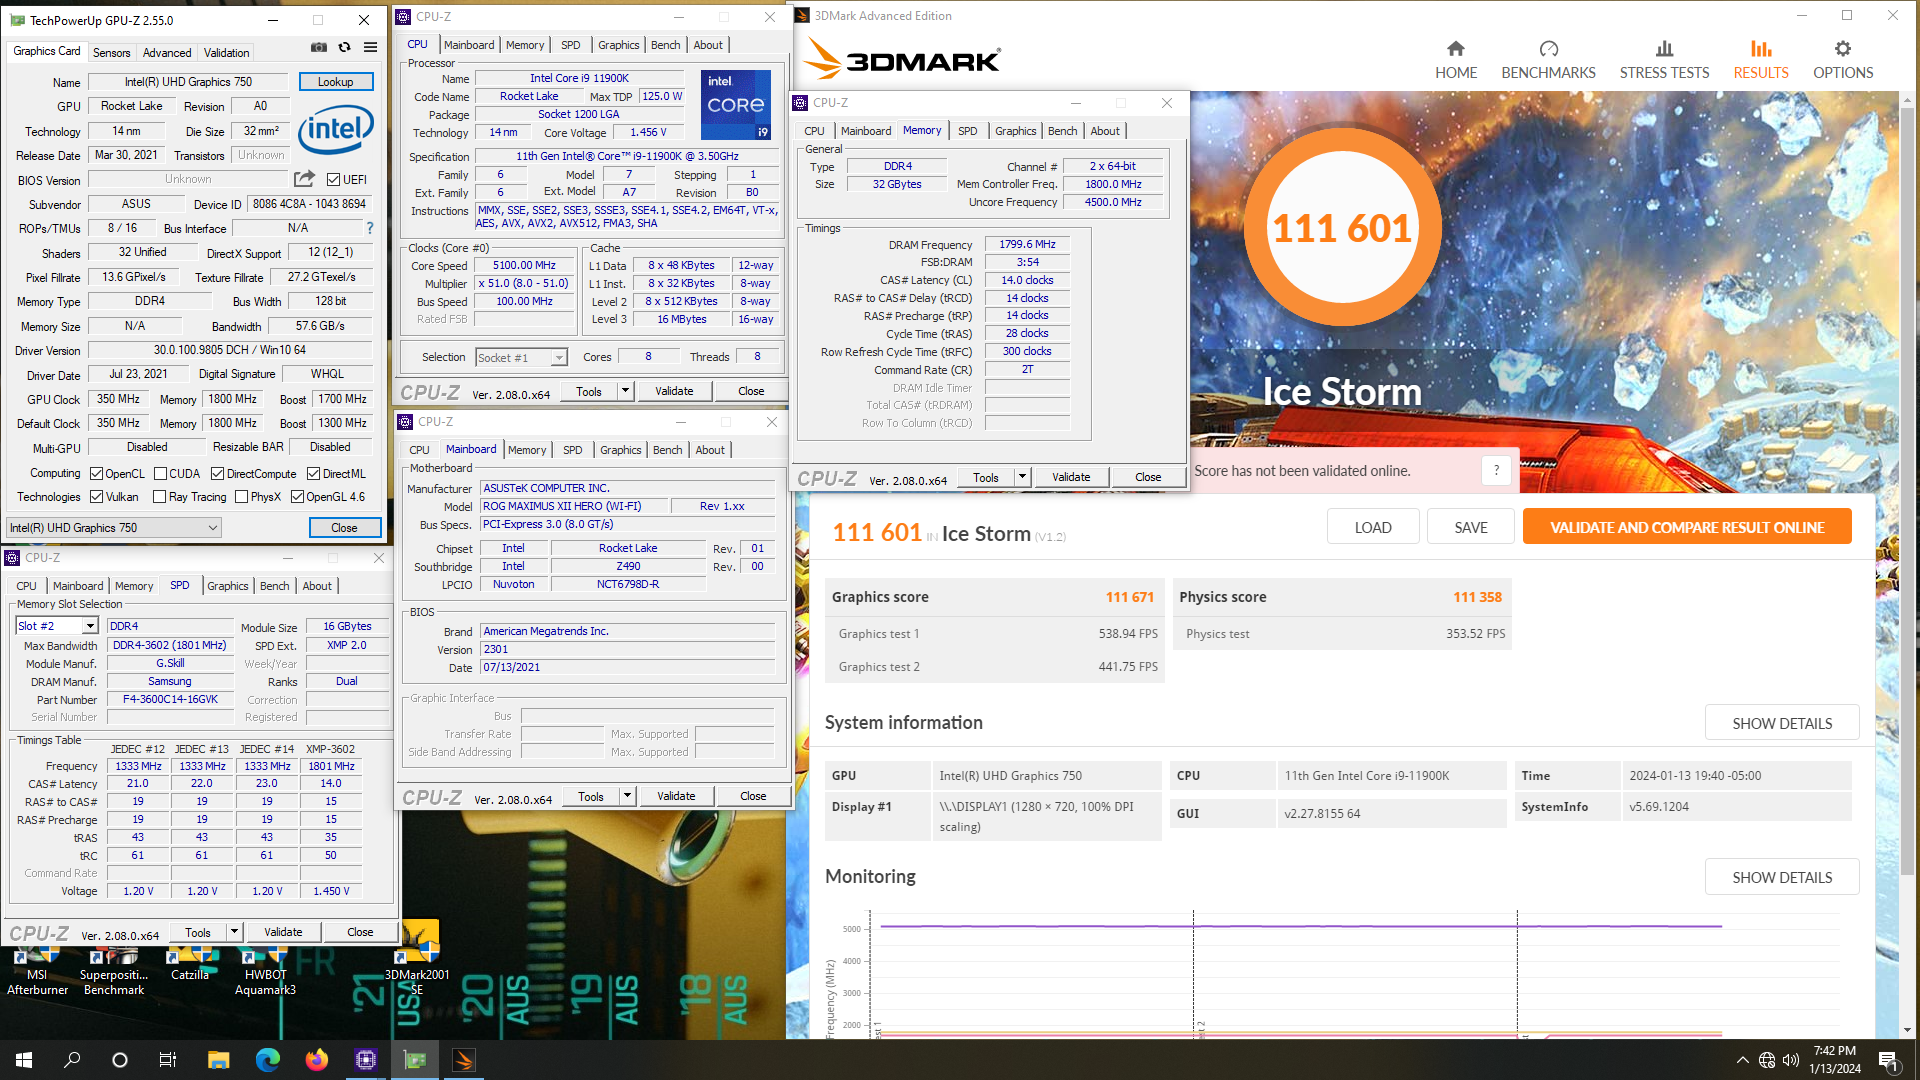Open the 3DMark Results icon

[1760, 49]
